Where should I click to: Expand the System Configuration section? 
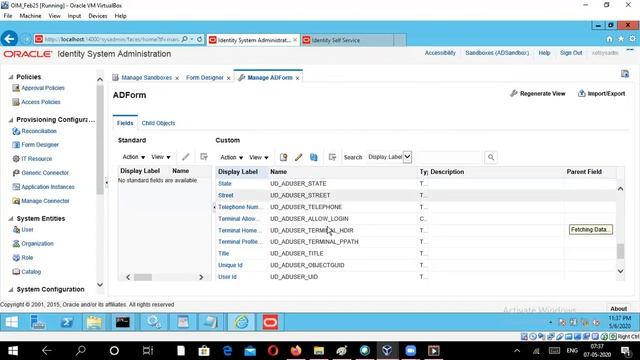coord(11,289)
